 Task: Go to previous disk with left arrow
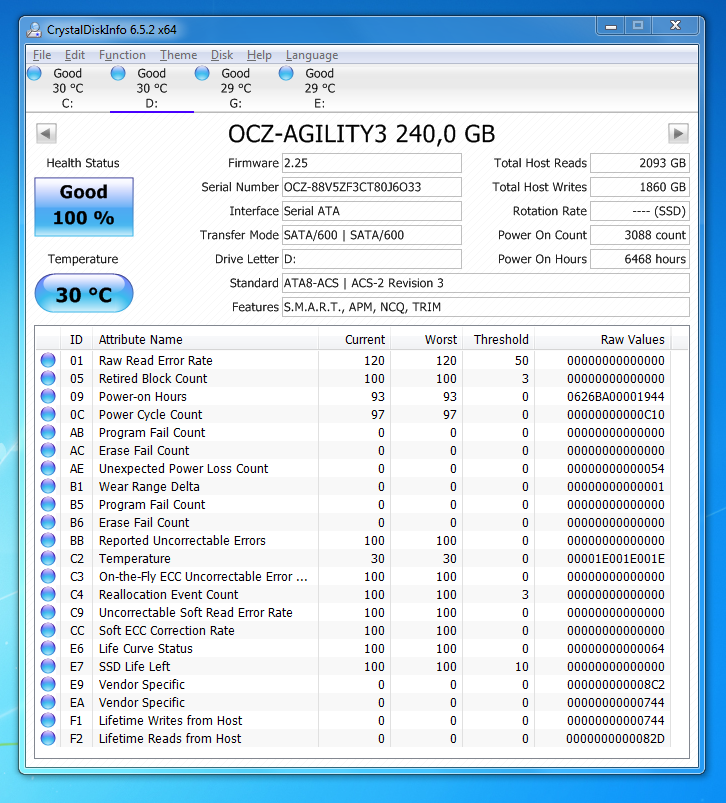pyautogui.click(x=46, y=134)
